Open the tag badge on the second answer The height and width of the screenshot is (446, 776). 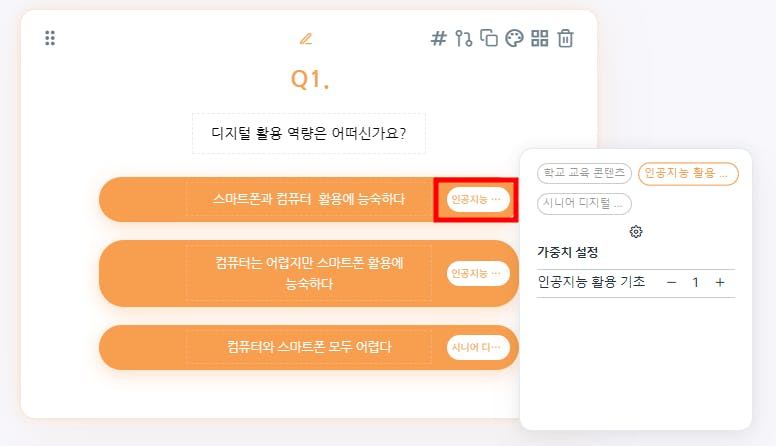[x=478, y=273]
